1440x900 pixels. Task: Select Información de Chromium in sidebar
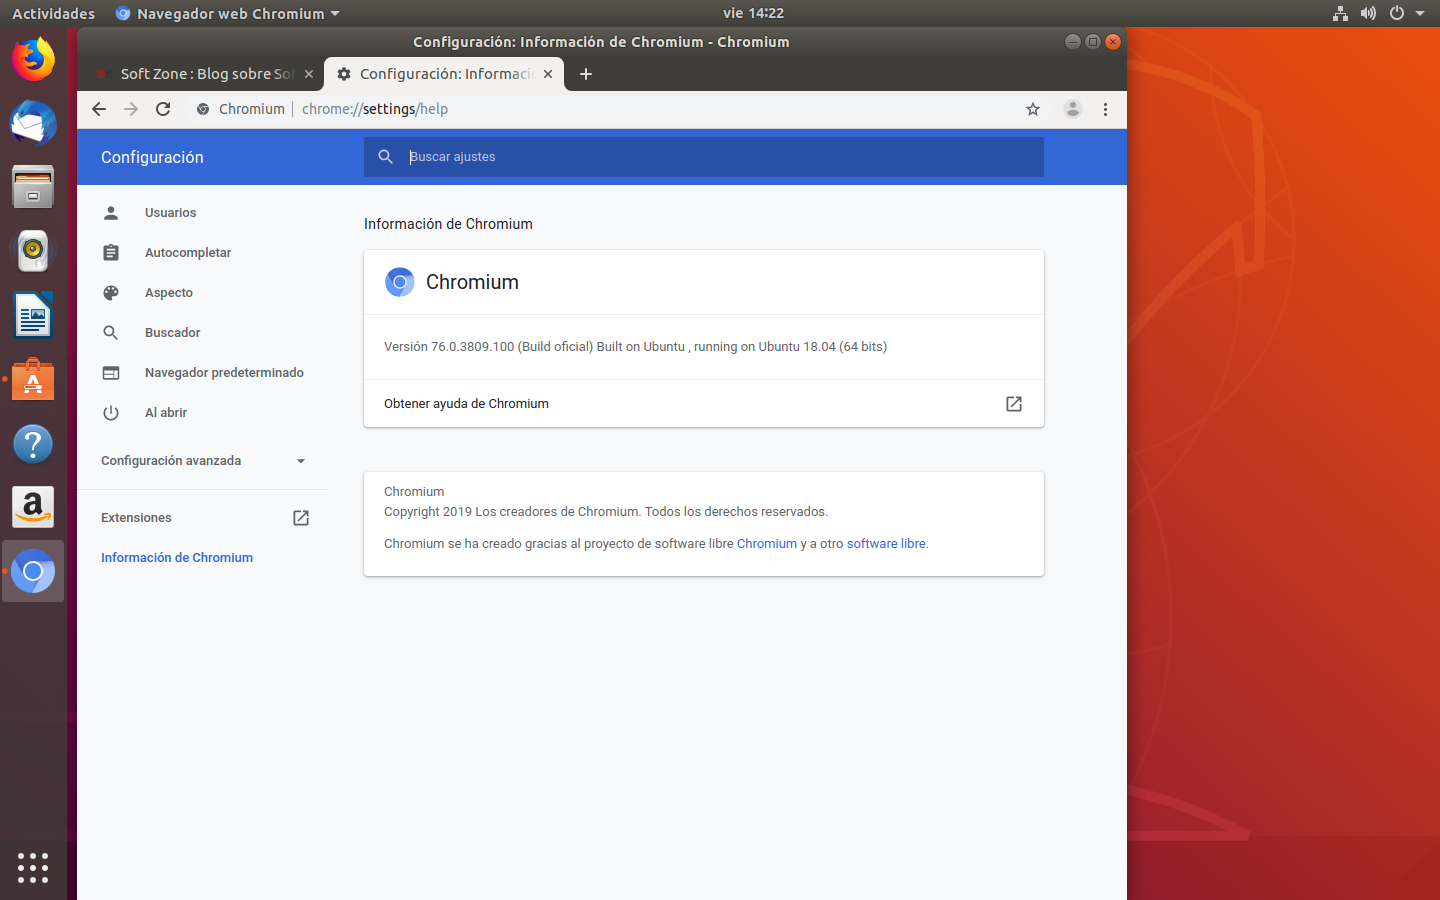click(177, 558)
